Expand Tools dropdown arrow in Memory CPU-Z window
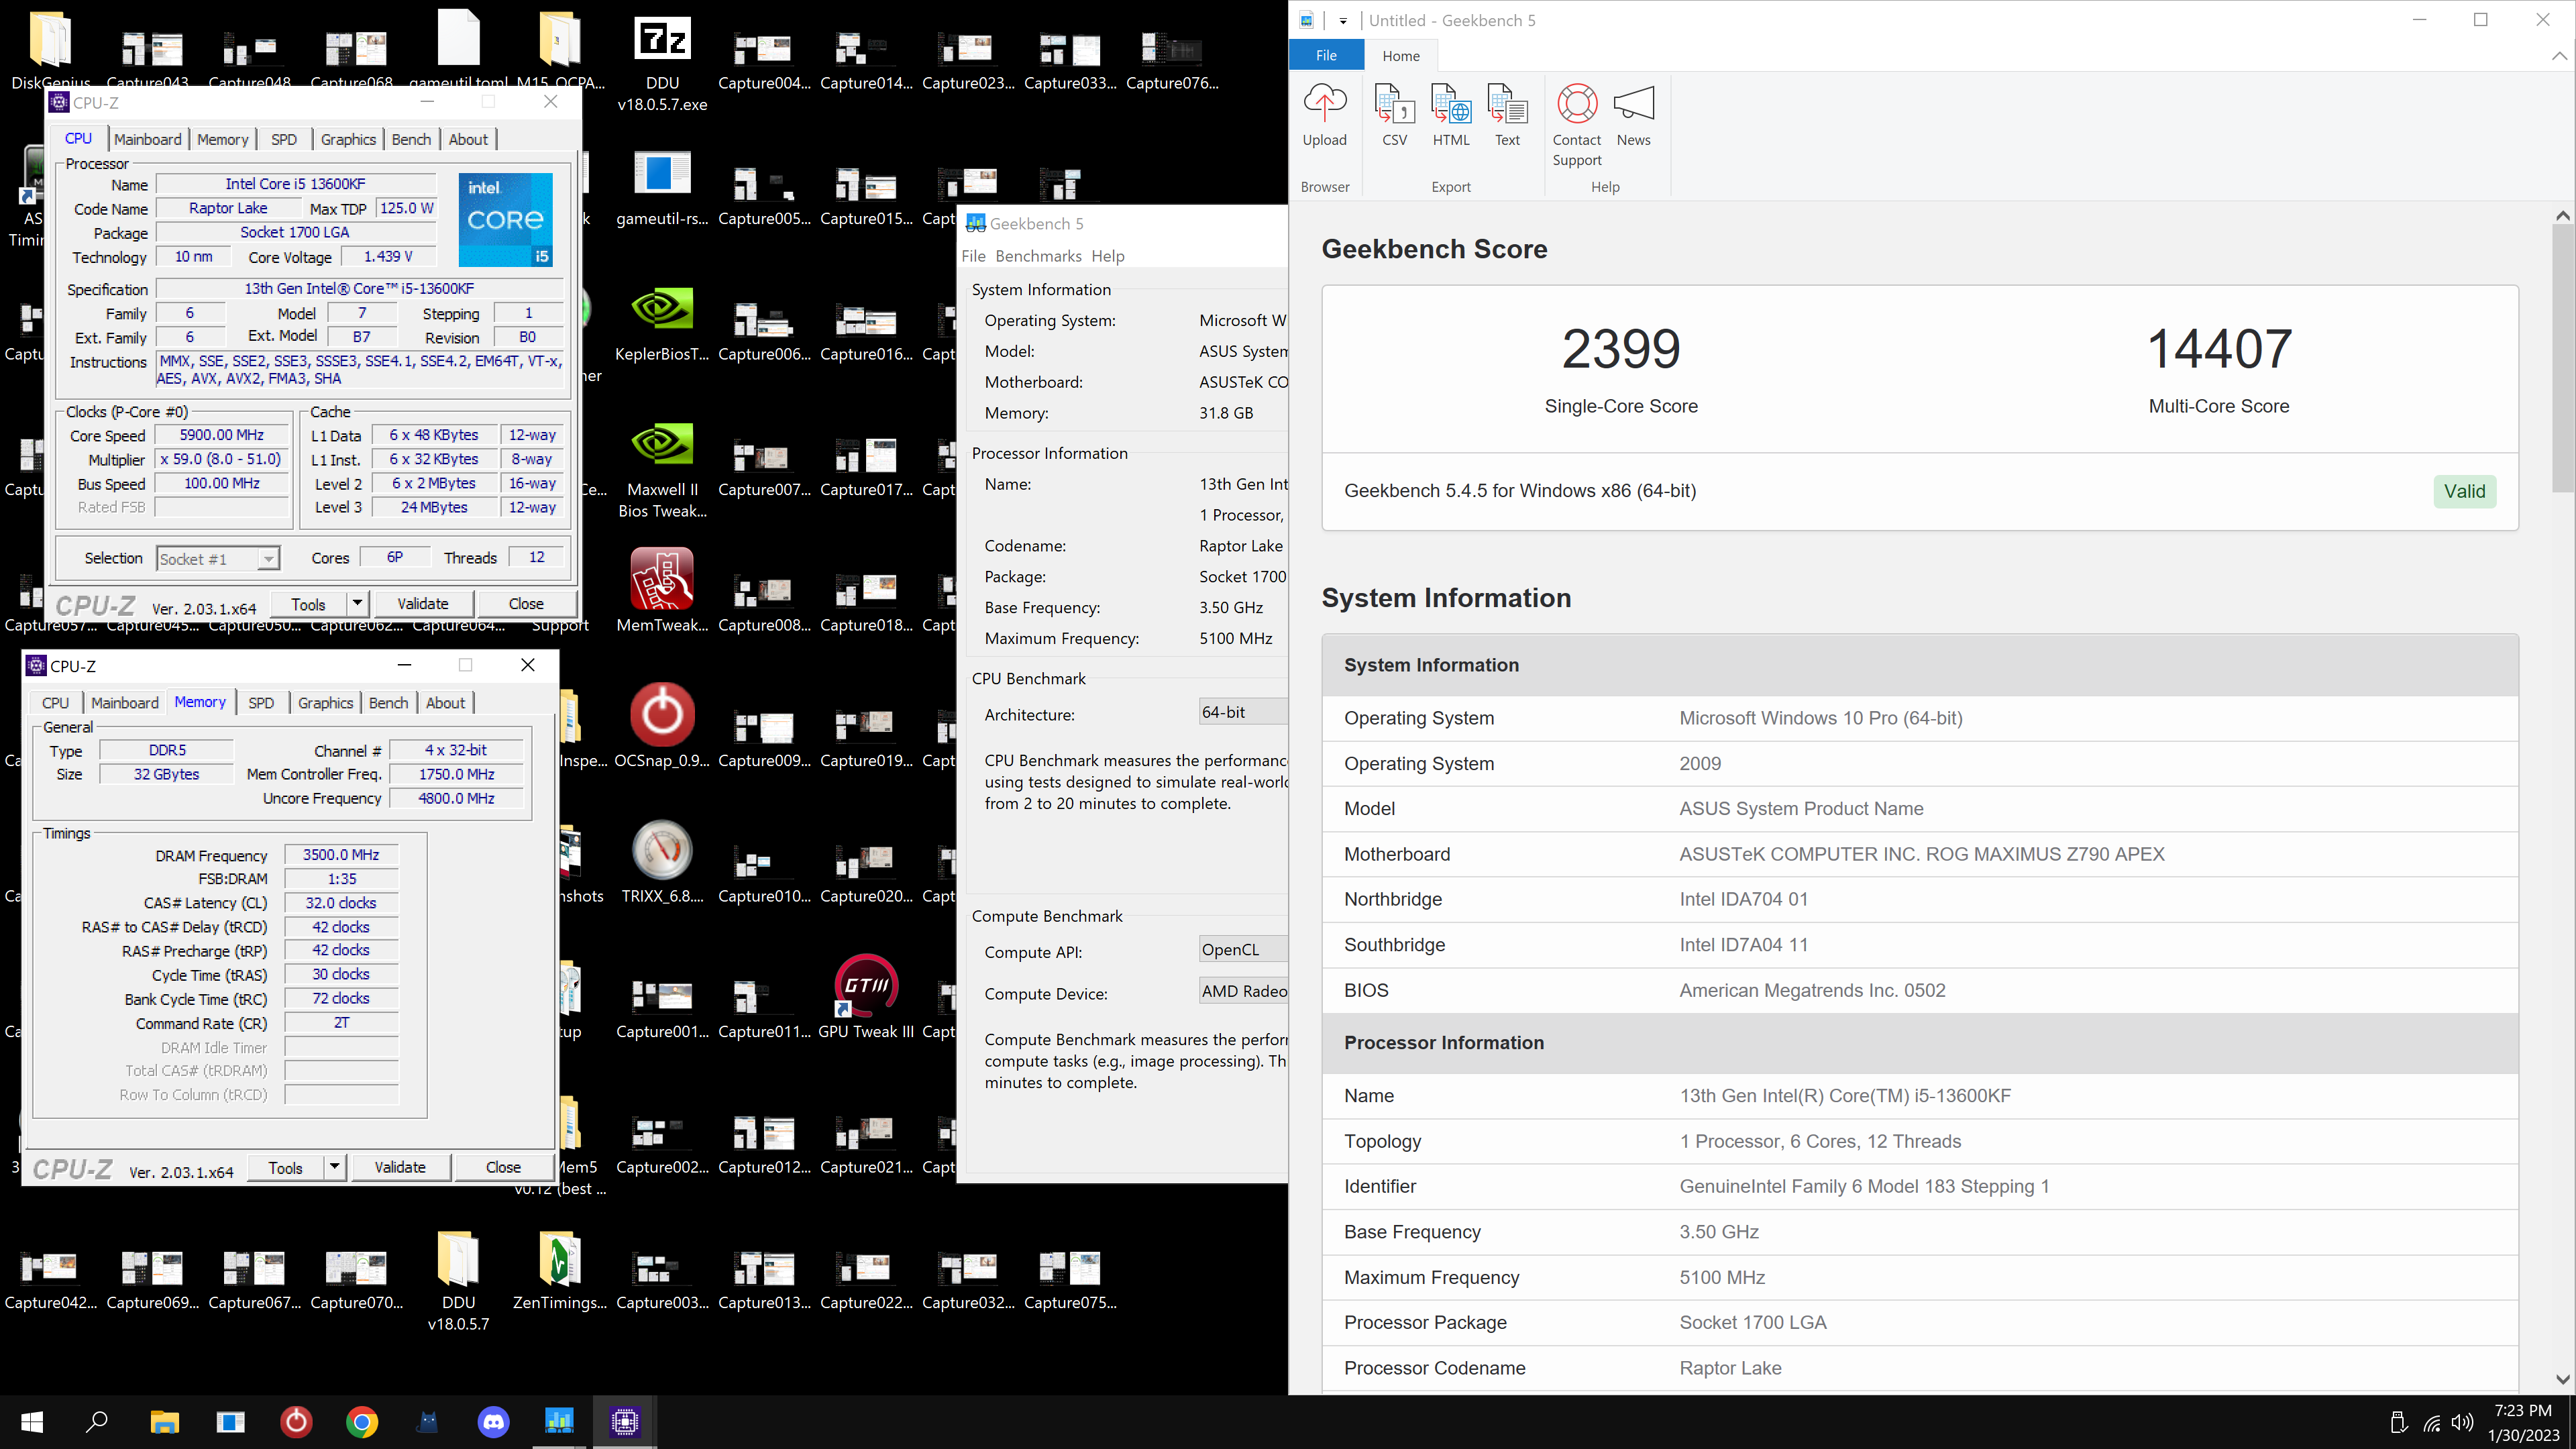 coord(334,1166)
